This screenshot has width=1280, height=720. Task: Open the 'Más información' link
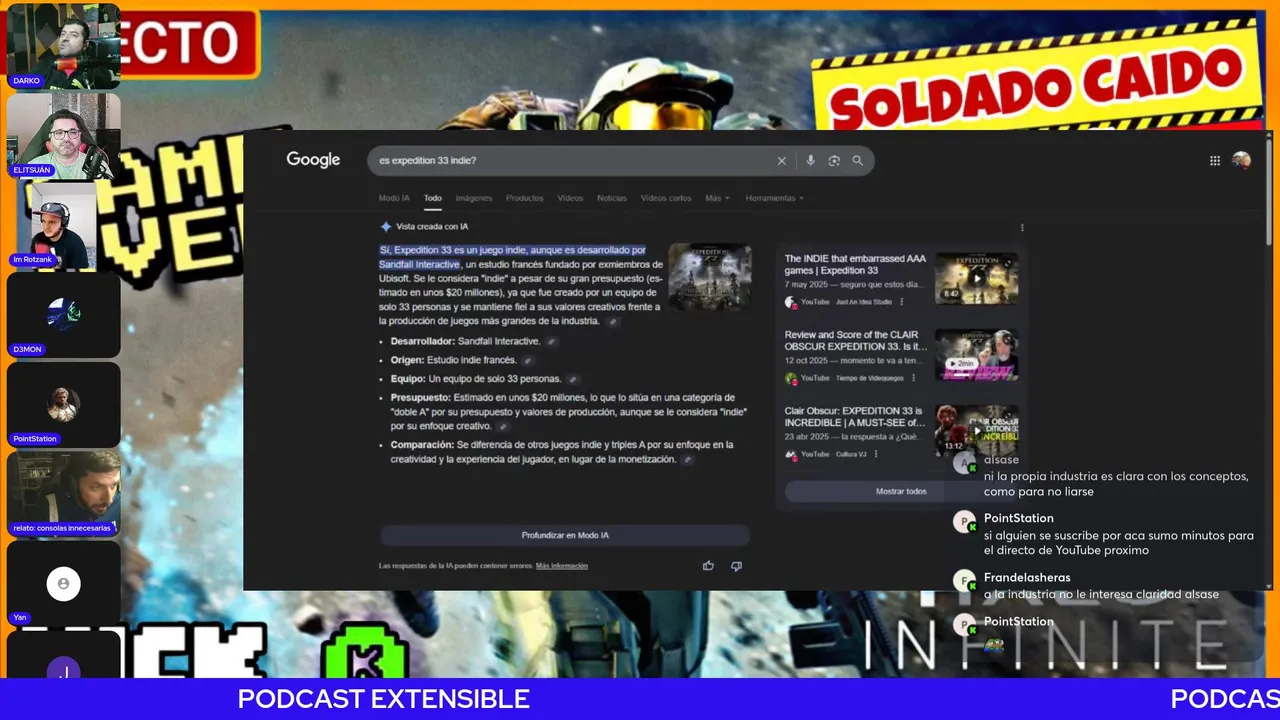562,566
